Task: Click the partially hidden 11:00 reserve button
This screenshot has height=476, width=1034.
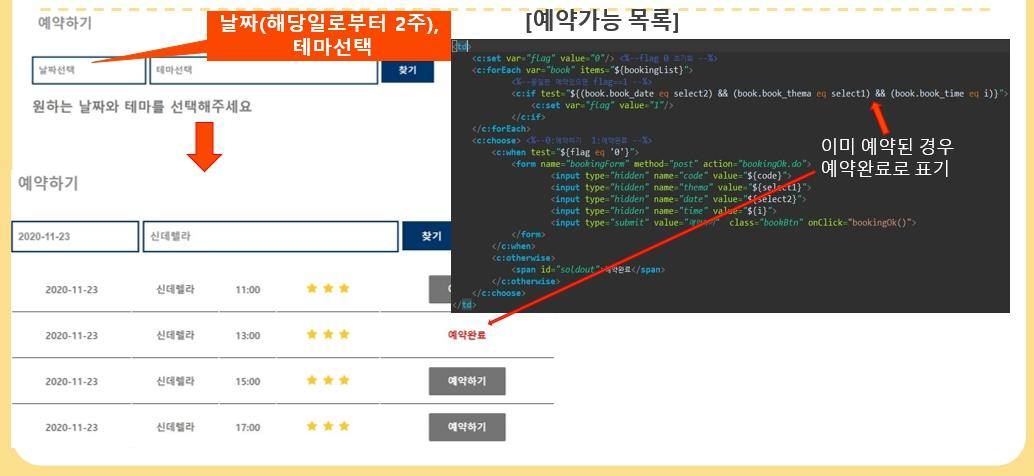Action: click(440, 289)
